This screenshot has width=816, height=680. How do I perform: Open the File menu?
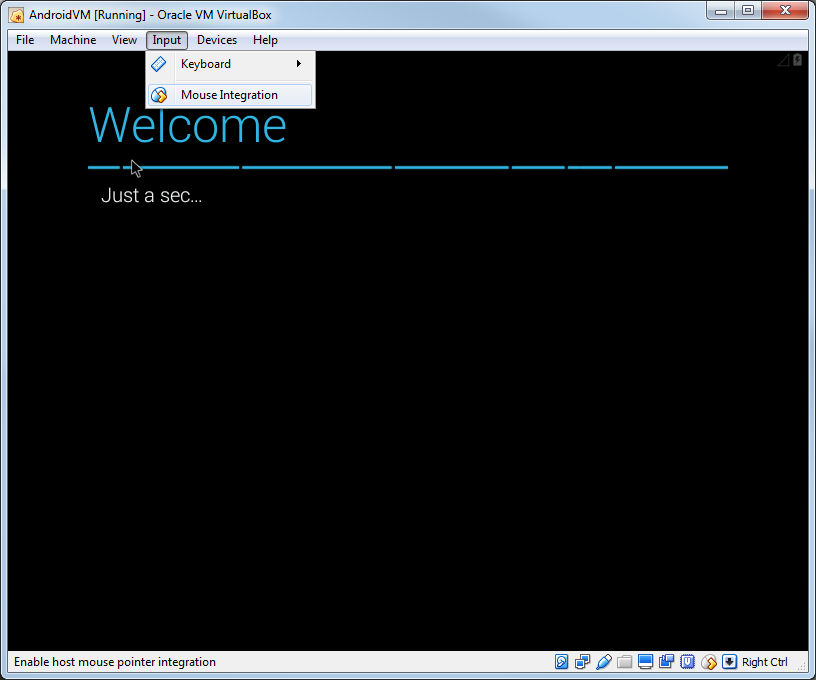coord(25,40)
